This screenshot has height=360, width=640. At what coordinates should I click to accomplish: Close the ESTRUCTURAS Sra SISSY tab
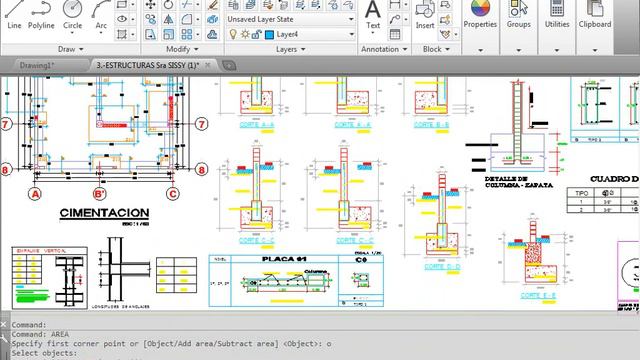[208, 65]
